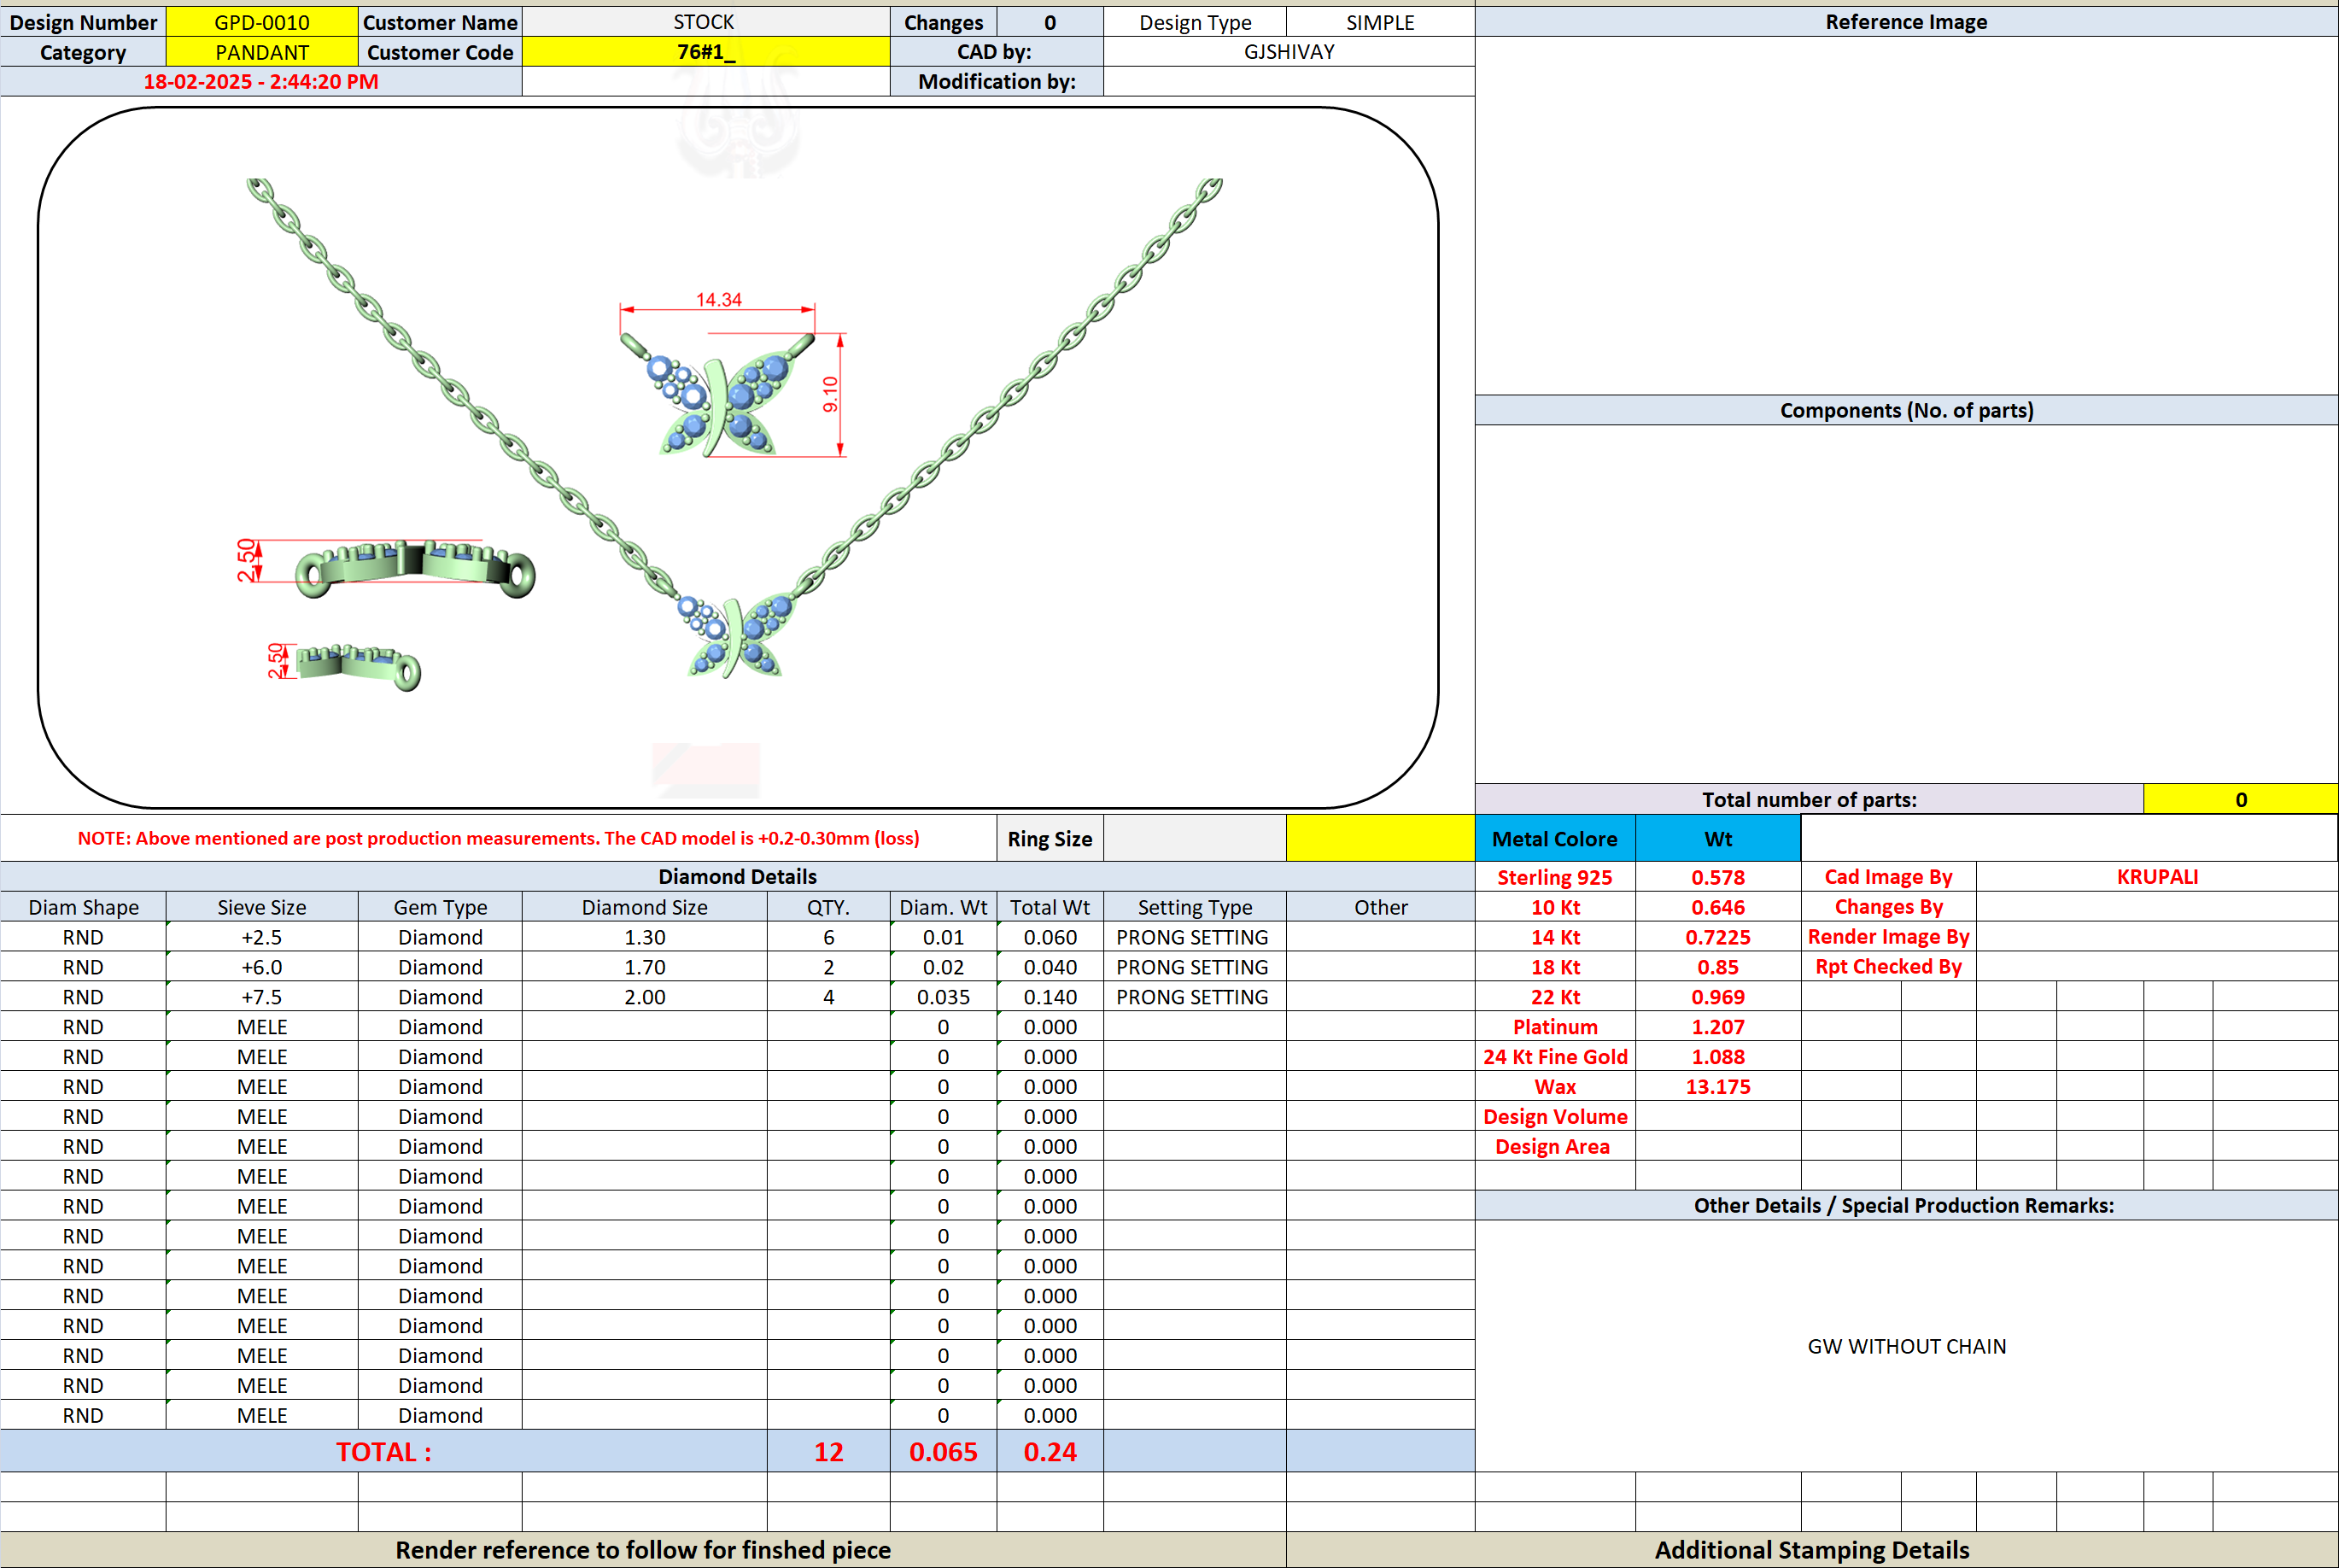Select the red post production NOTE text
This screenshot has height=1568, width=2339.
click(498, 839)
